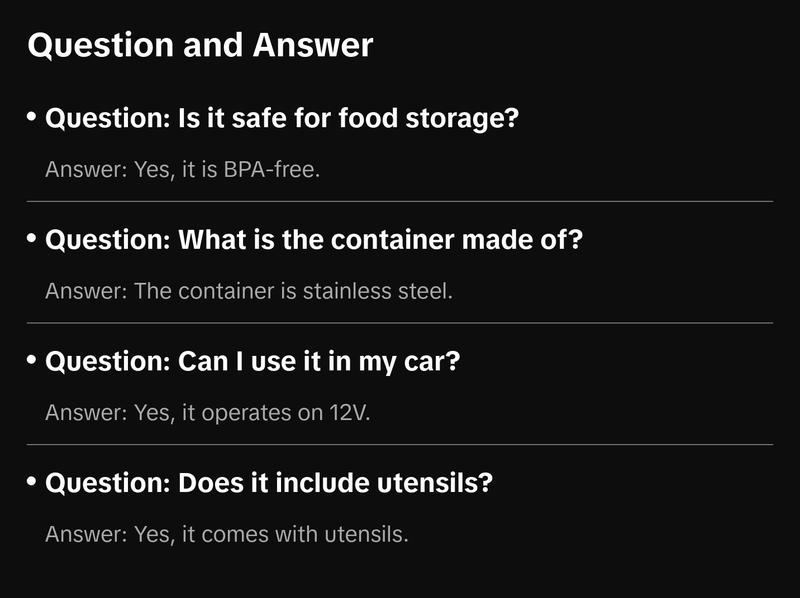Select the answer about the stainless steel container
This screenshot has height=598, width=800.
point(249,292)
